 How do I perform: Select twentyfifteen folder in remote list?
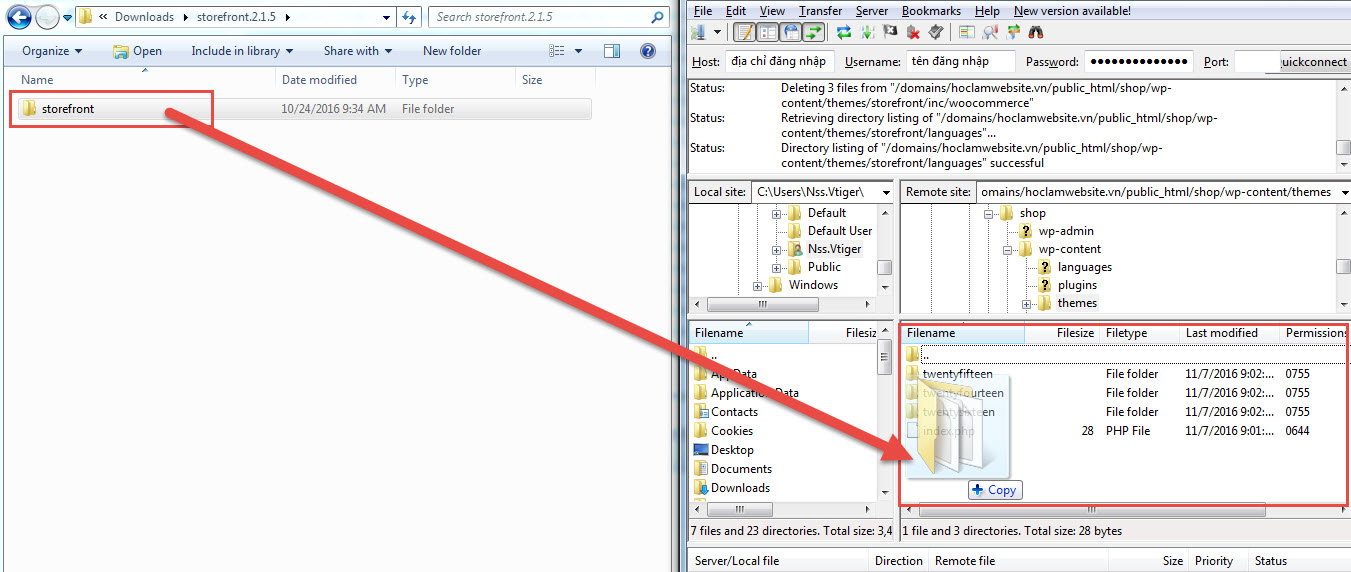tap(958, 374)
